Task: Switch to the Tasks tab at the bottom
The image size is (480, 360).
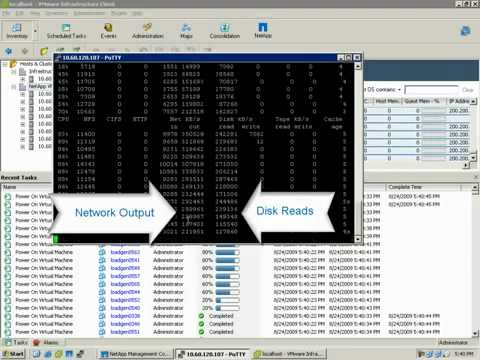Action: click(16, 342)
